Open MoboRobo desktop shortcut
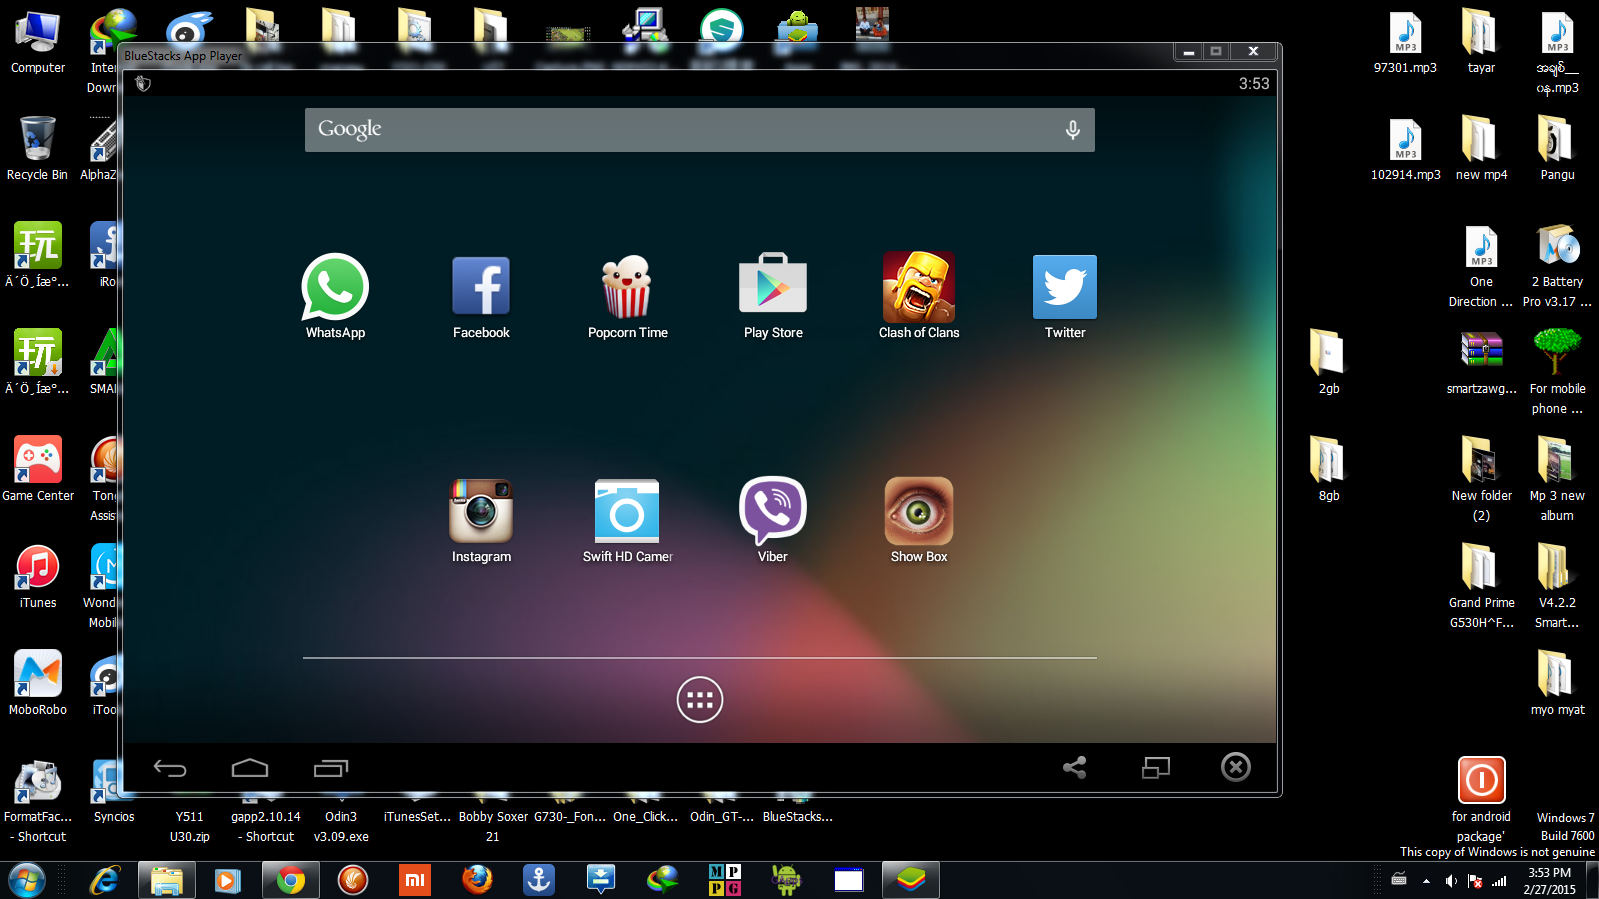This screenshot has height=899, width=1599. click(38, 684)
